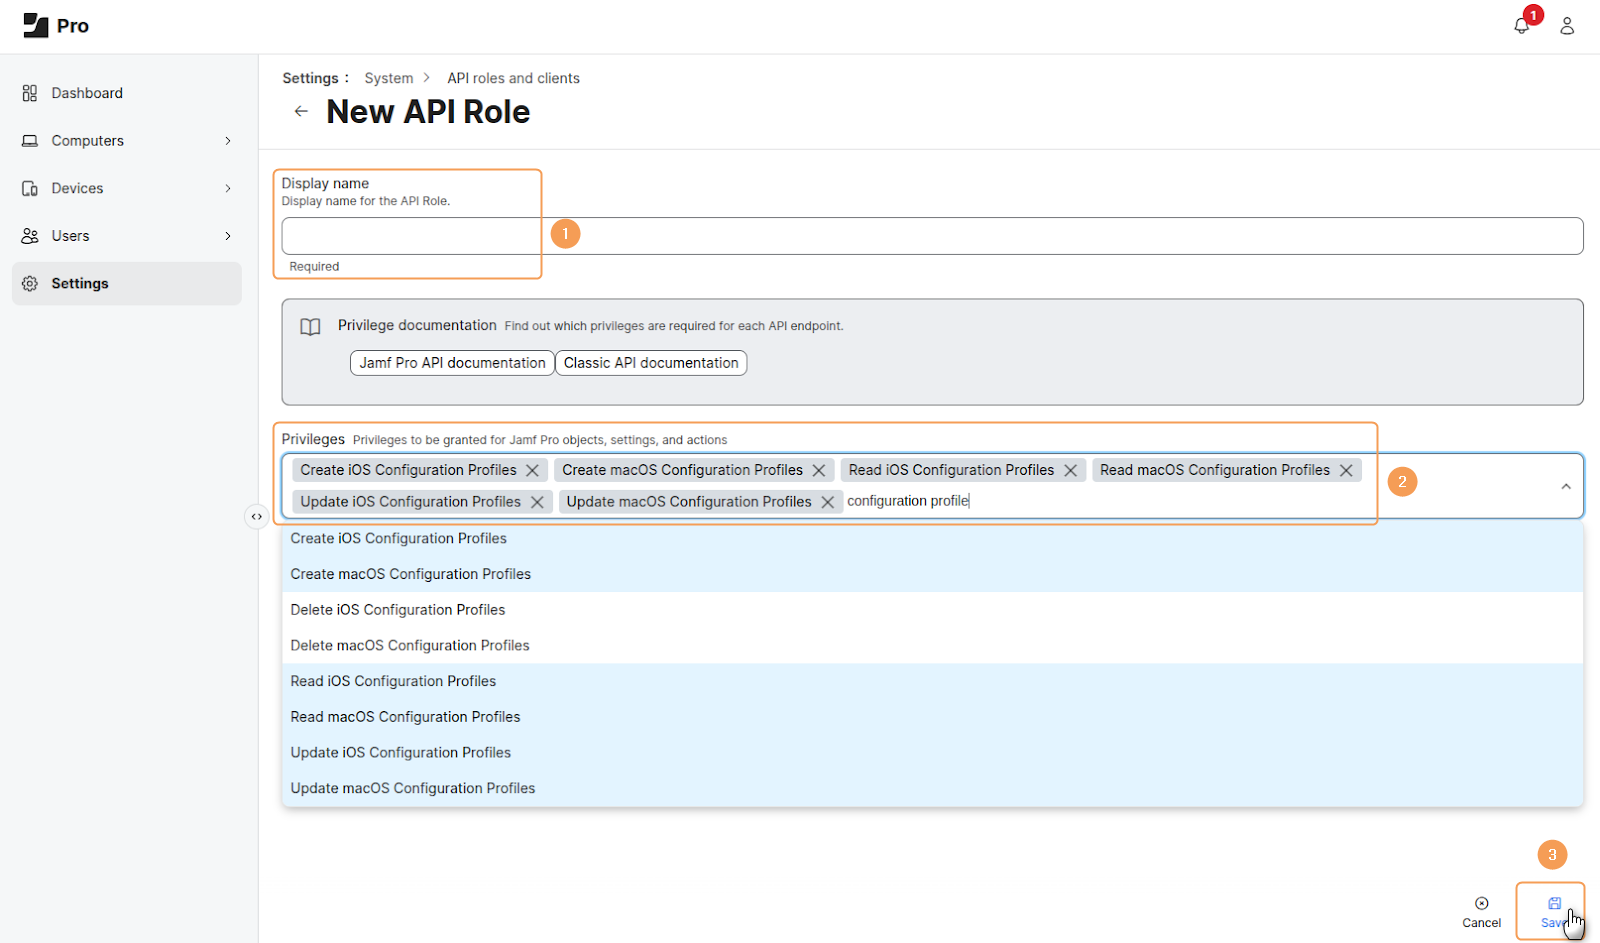Open the user account profile icon
Image resolution: width=1600 pixels, height=943 pixels.
coord(1567,26)
